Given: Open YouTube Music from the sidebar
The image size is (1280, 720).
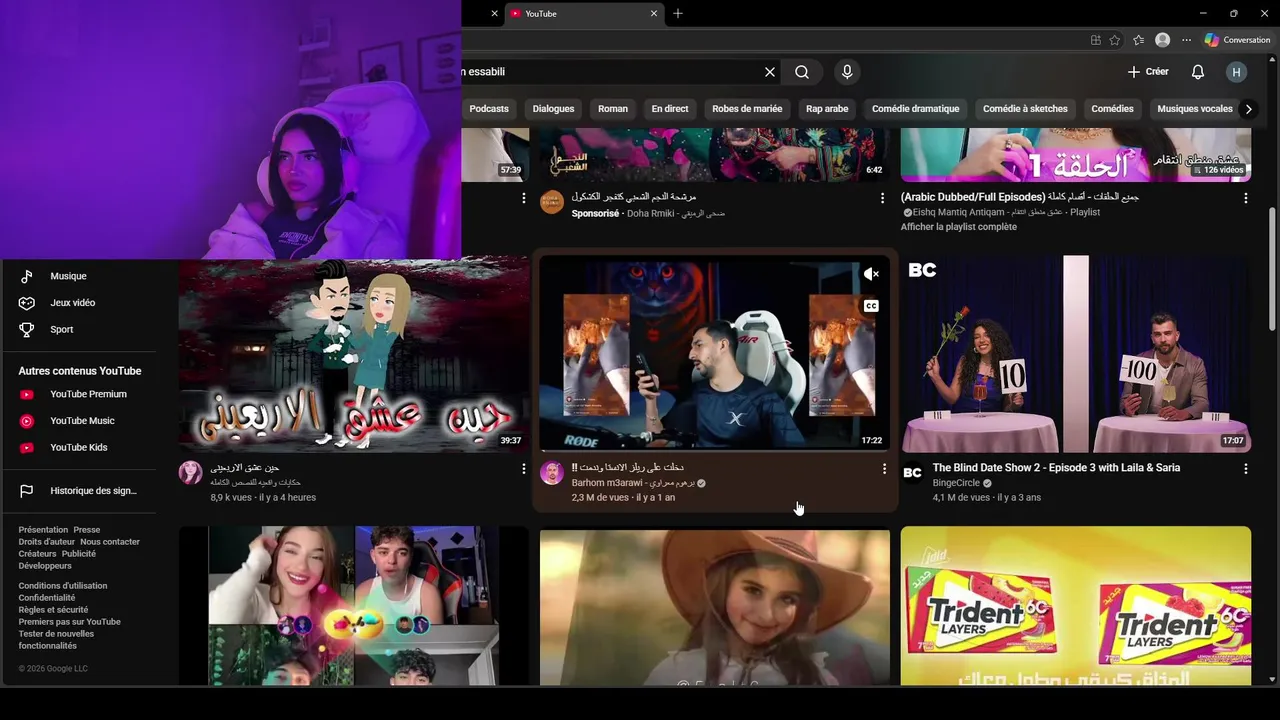Looking at the screenshot, I should point(80,421).
